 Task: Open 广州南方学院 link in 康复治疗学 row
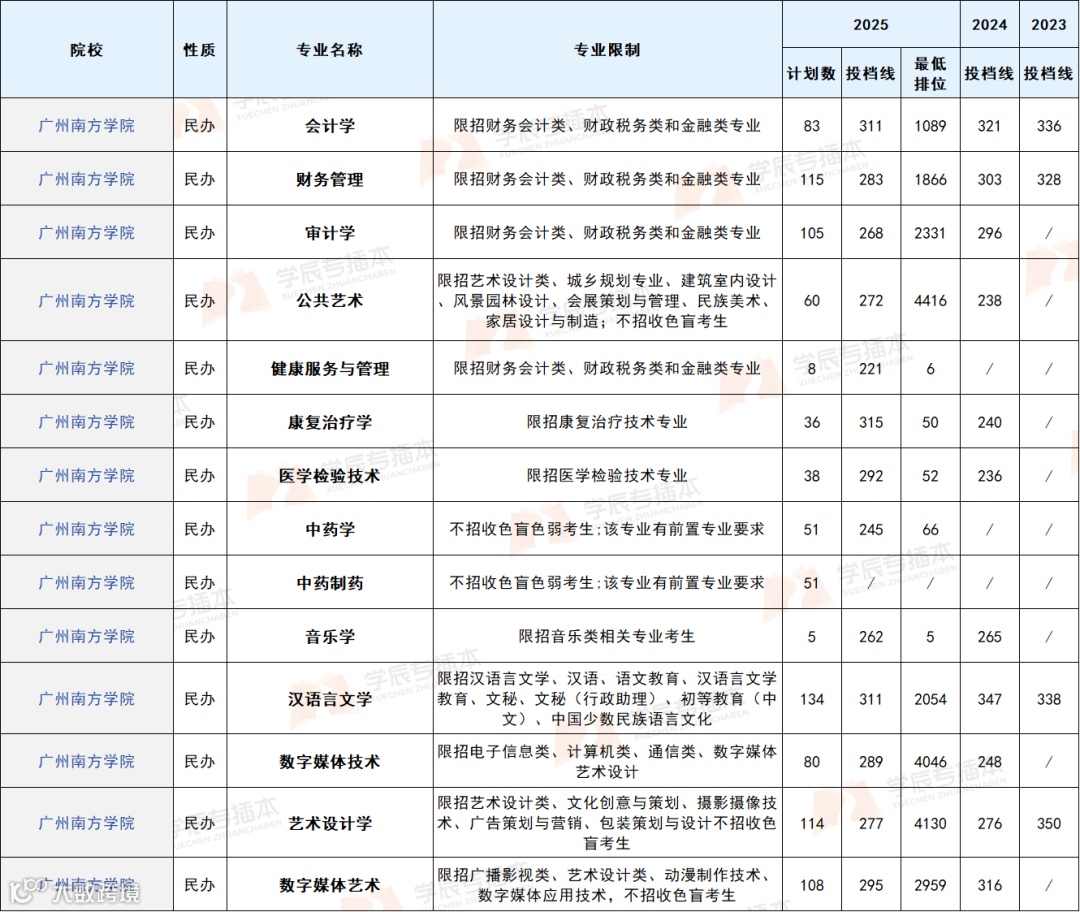[87, 422]
